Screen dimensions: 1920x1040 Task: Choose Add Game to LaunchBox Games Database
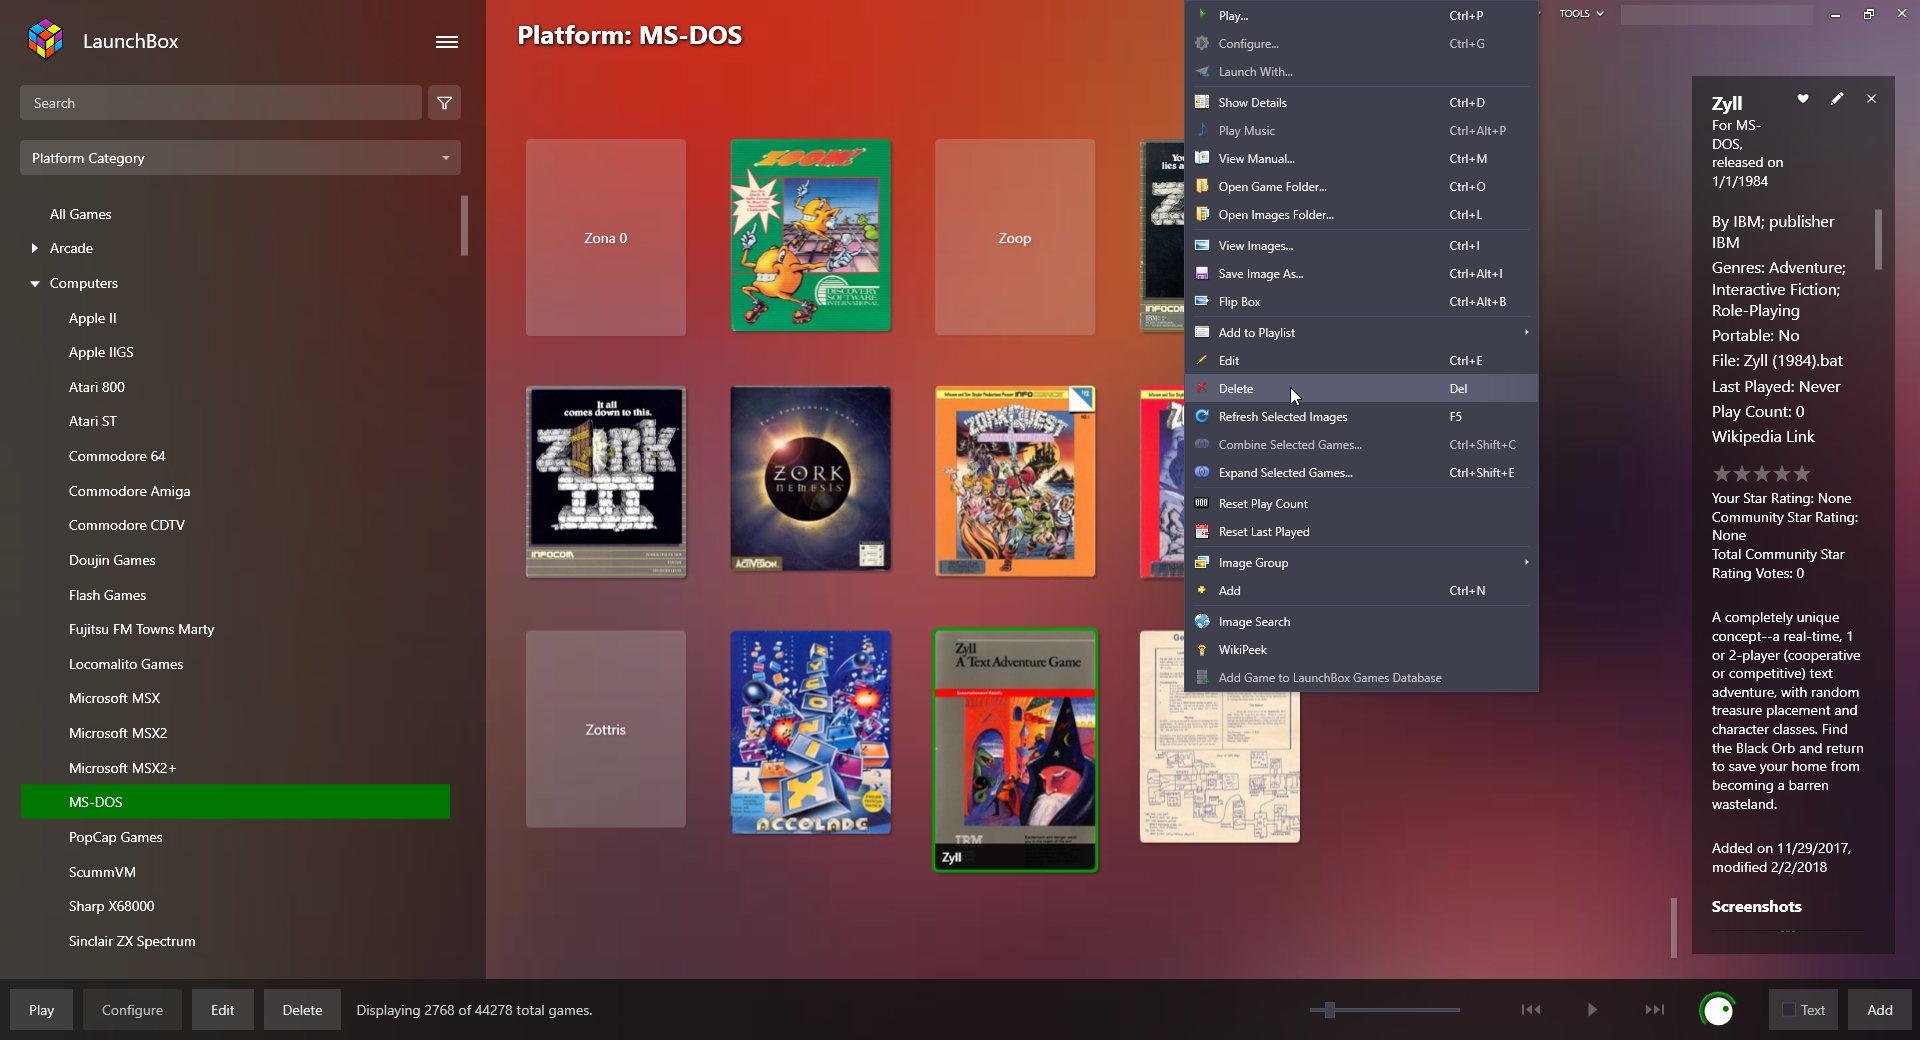click(x=1361, y=677)
